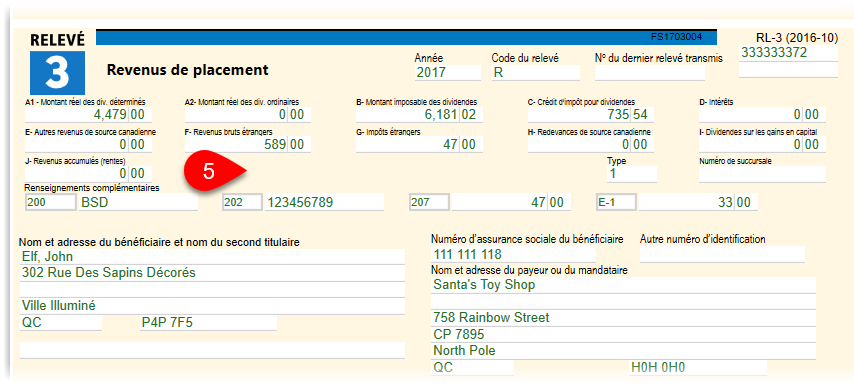854x387 pixels.
Task: Click the postal code field P4P 7F5
Action: 209,323
